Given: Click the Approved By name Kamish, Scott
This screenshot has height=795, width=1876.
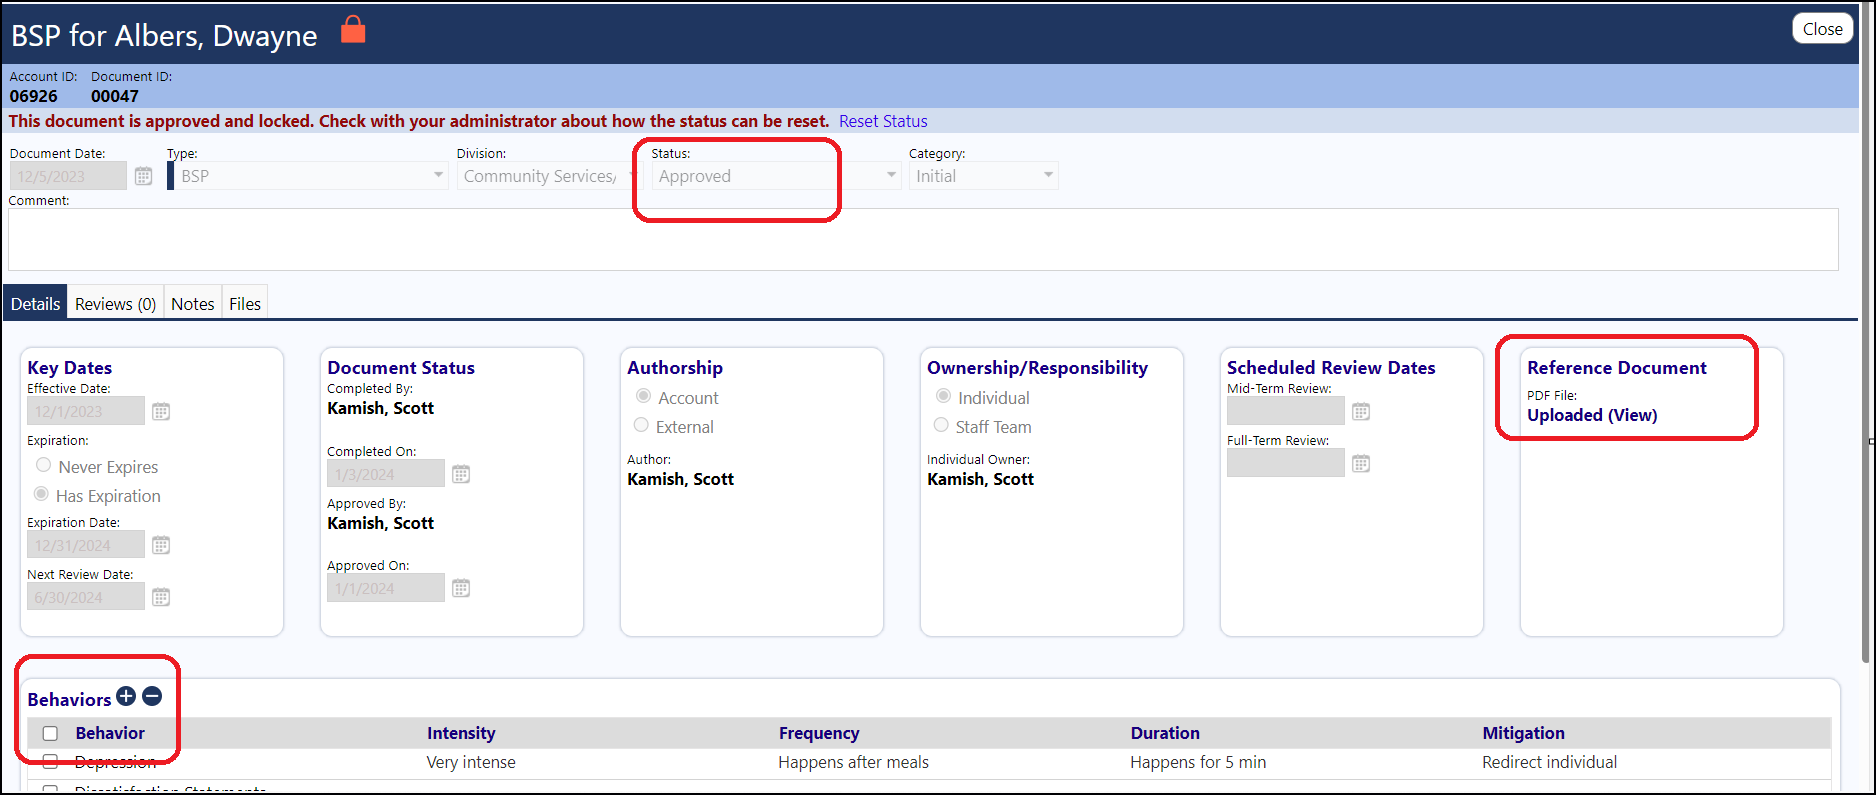Looking at the screenshot, I should [380, 523].
